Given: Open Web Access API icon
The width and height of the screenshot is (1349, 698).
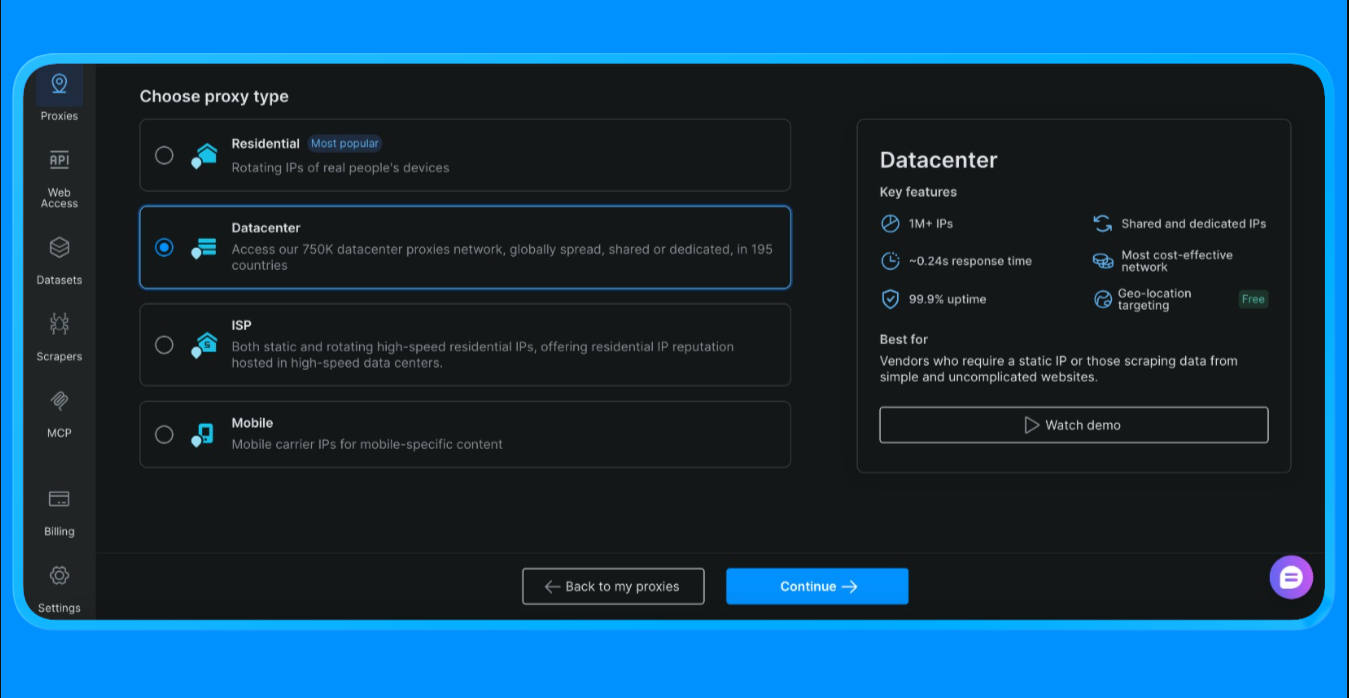Looking at the screenshot, I should pyautogui.click(x=59, y=161).
